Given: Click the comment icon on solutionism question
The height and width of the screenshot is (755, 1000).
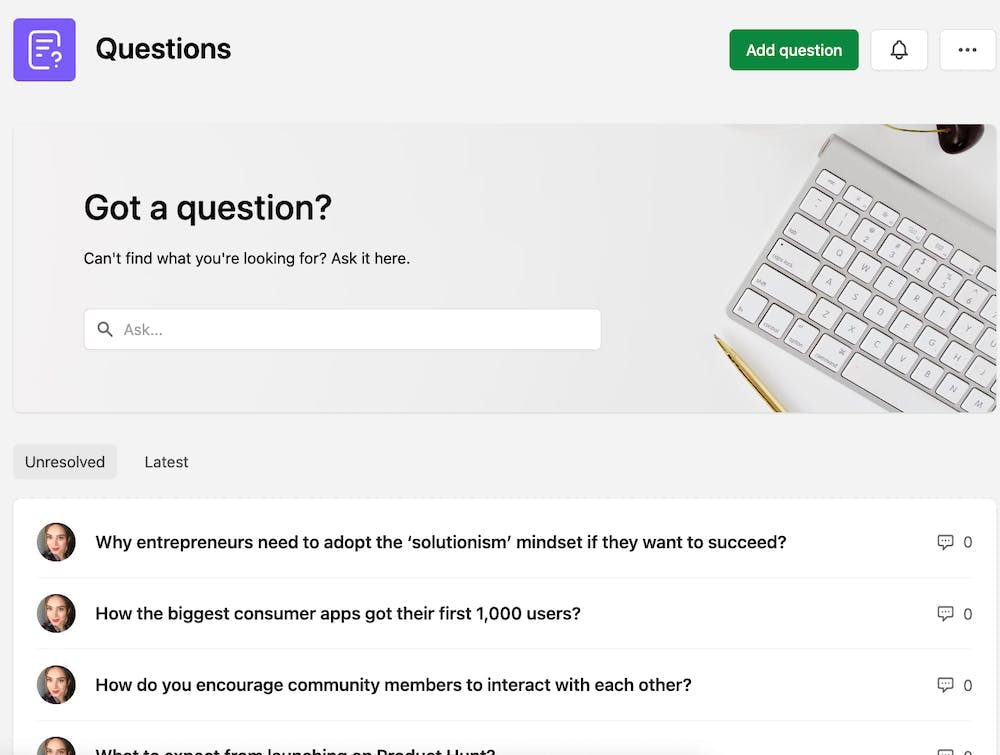Looking at the screenshot, I should [945, 542].
